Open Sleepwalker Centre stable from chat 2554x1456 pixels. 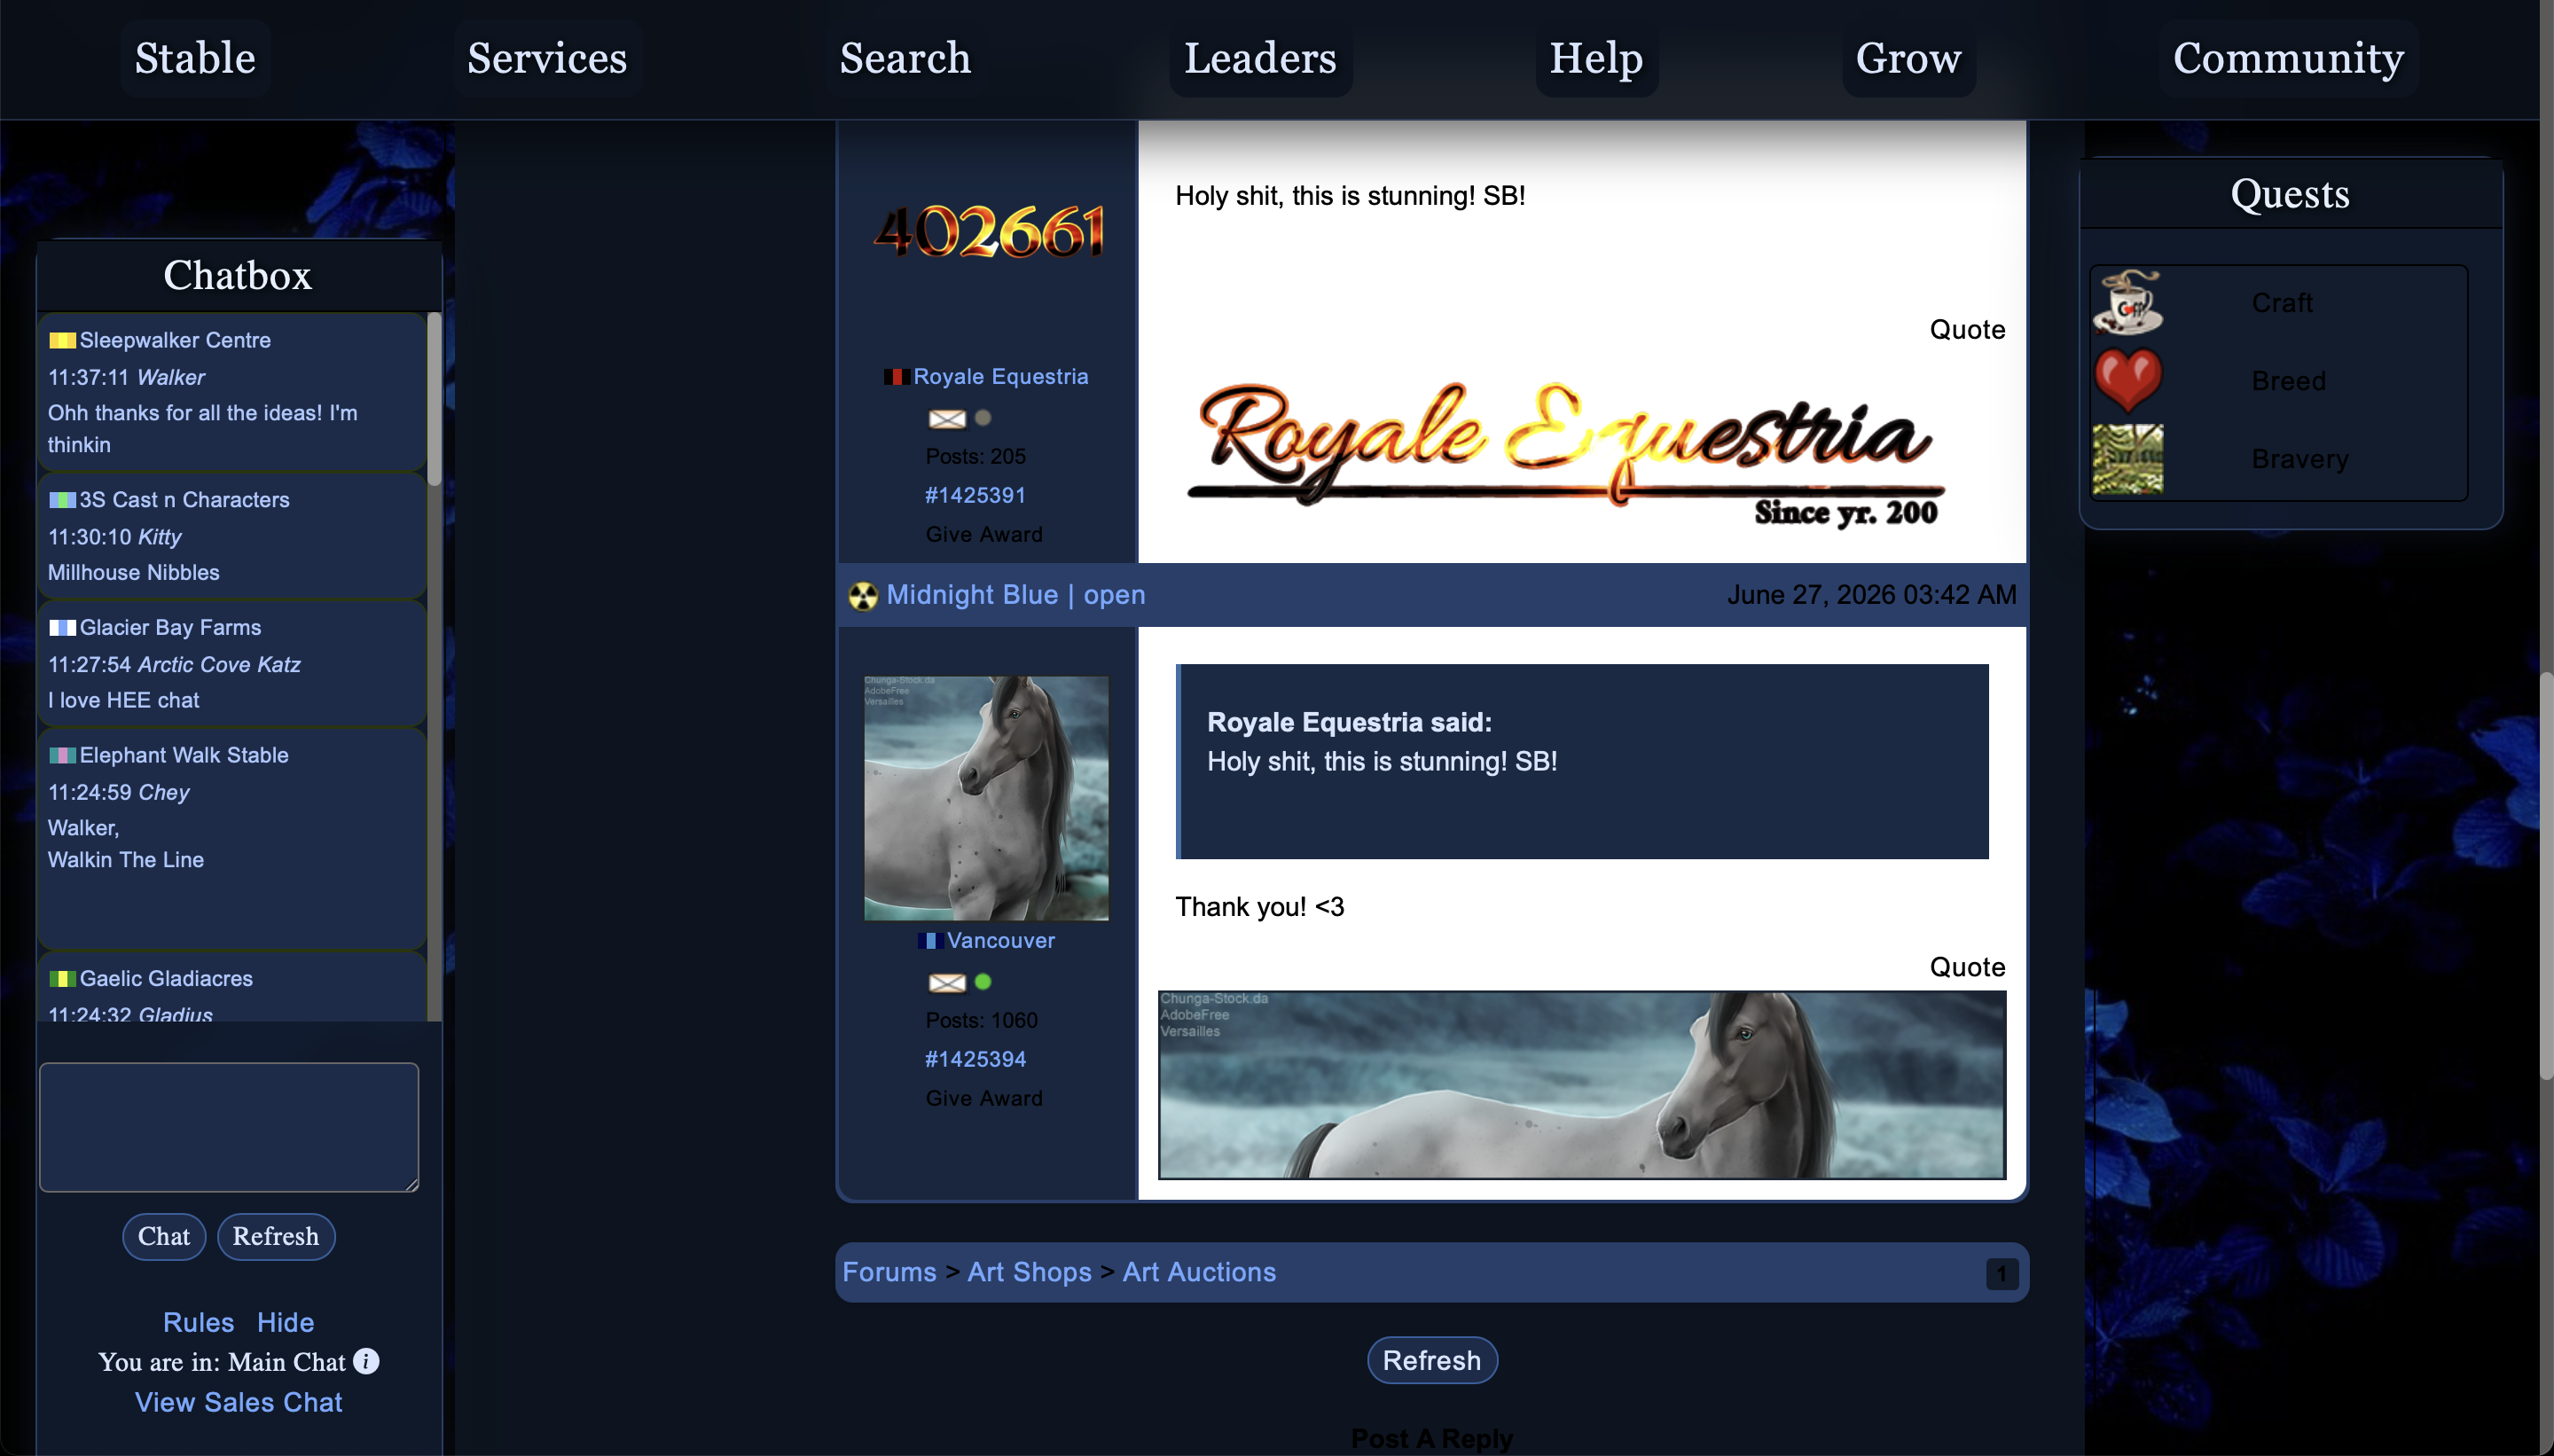[x=175, y=340]
